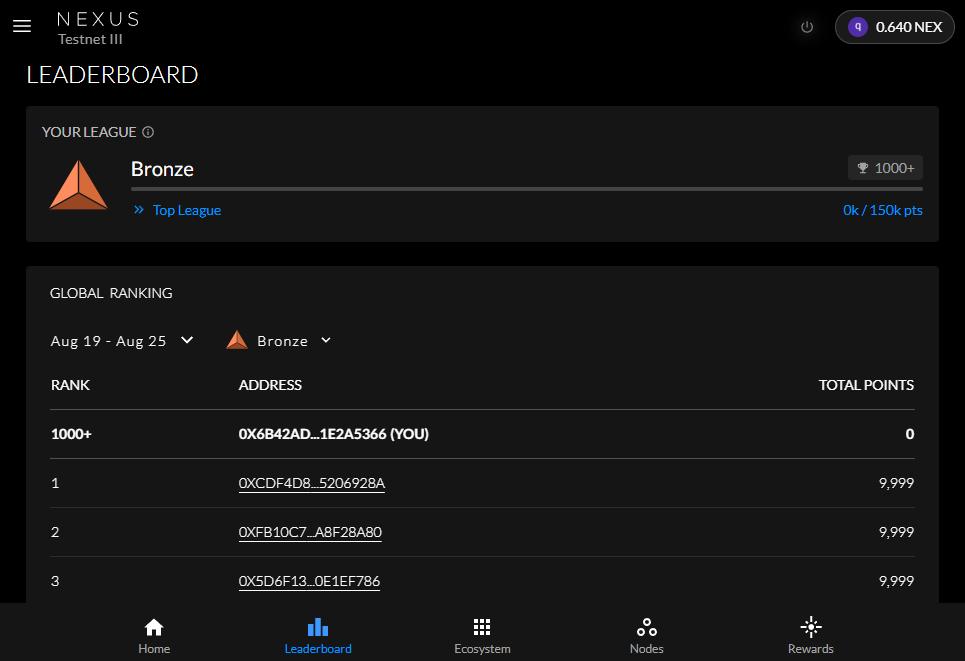Click the Nodes circles icon
Viewport: 965px width, 661px height.
[647, 627]
